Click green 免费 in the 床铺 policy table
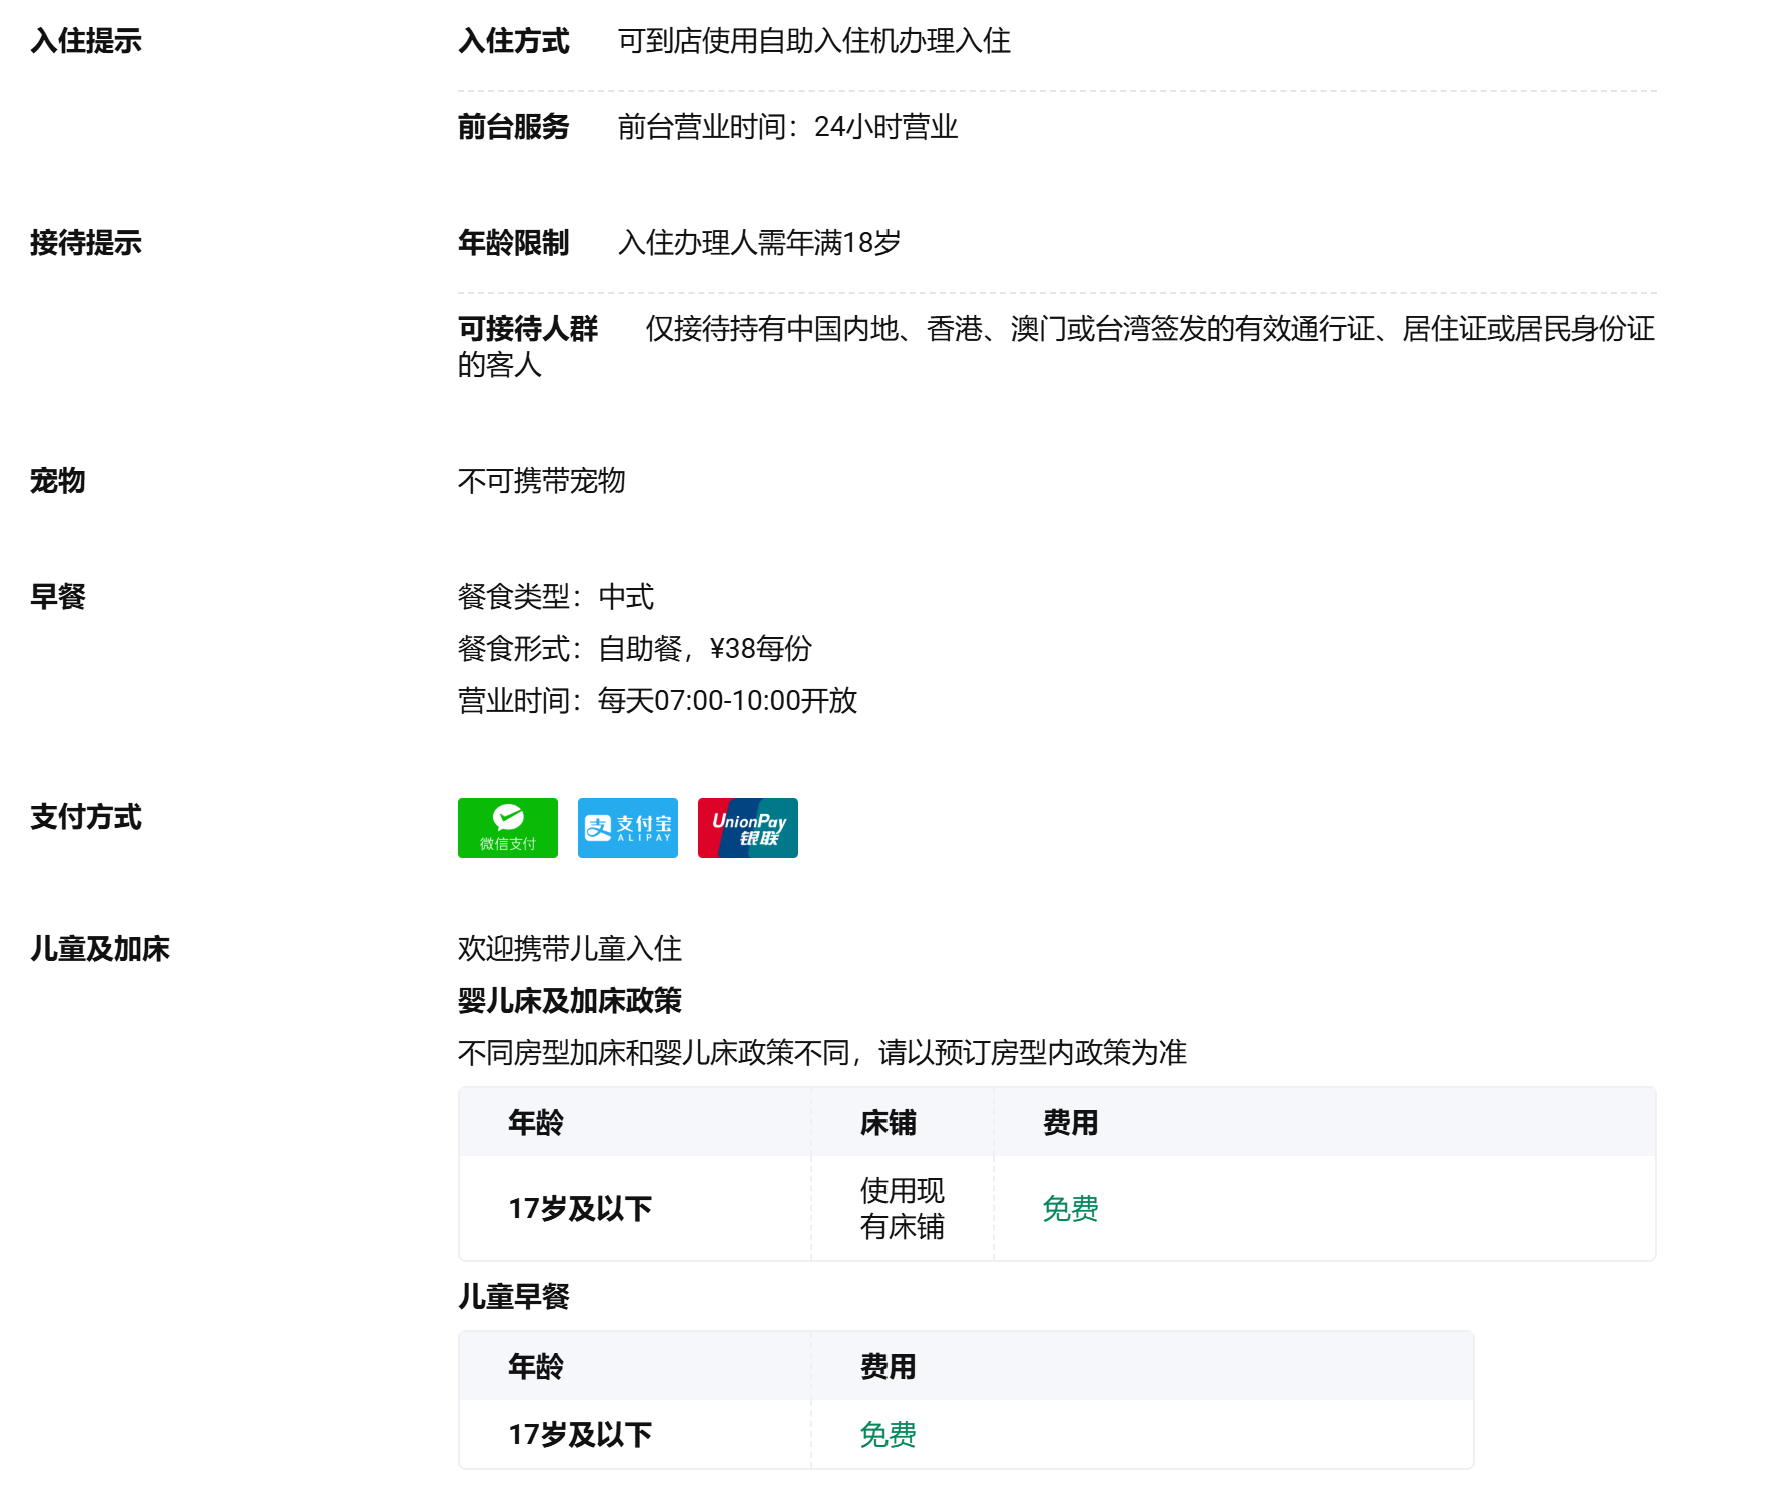Screen dimensions: 1766x1510 click(1070, 1209)
